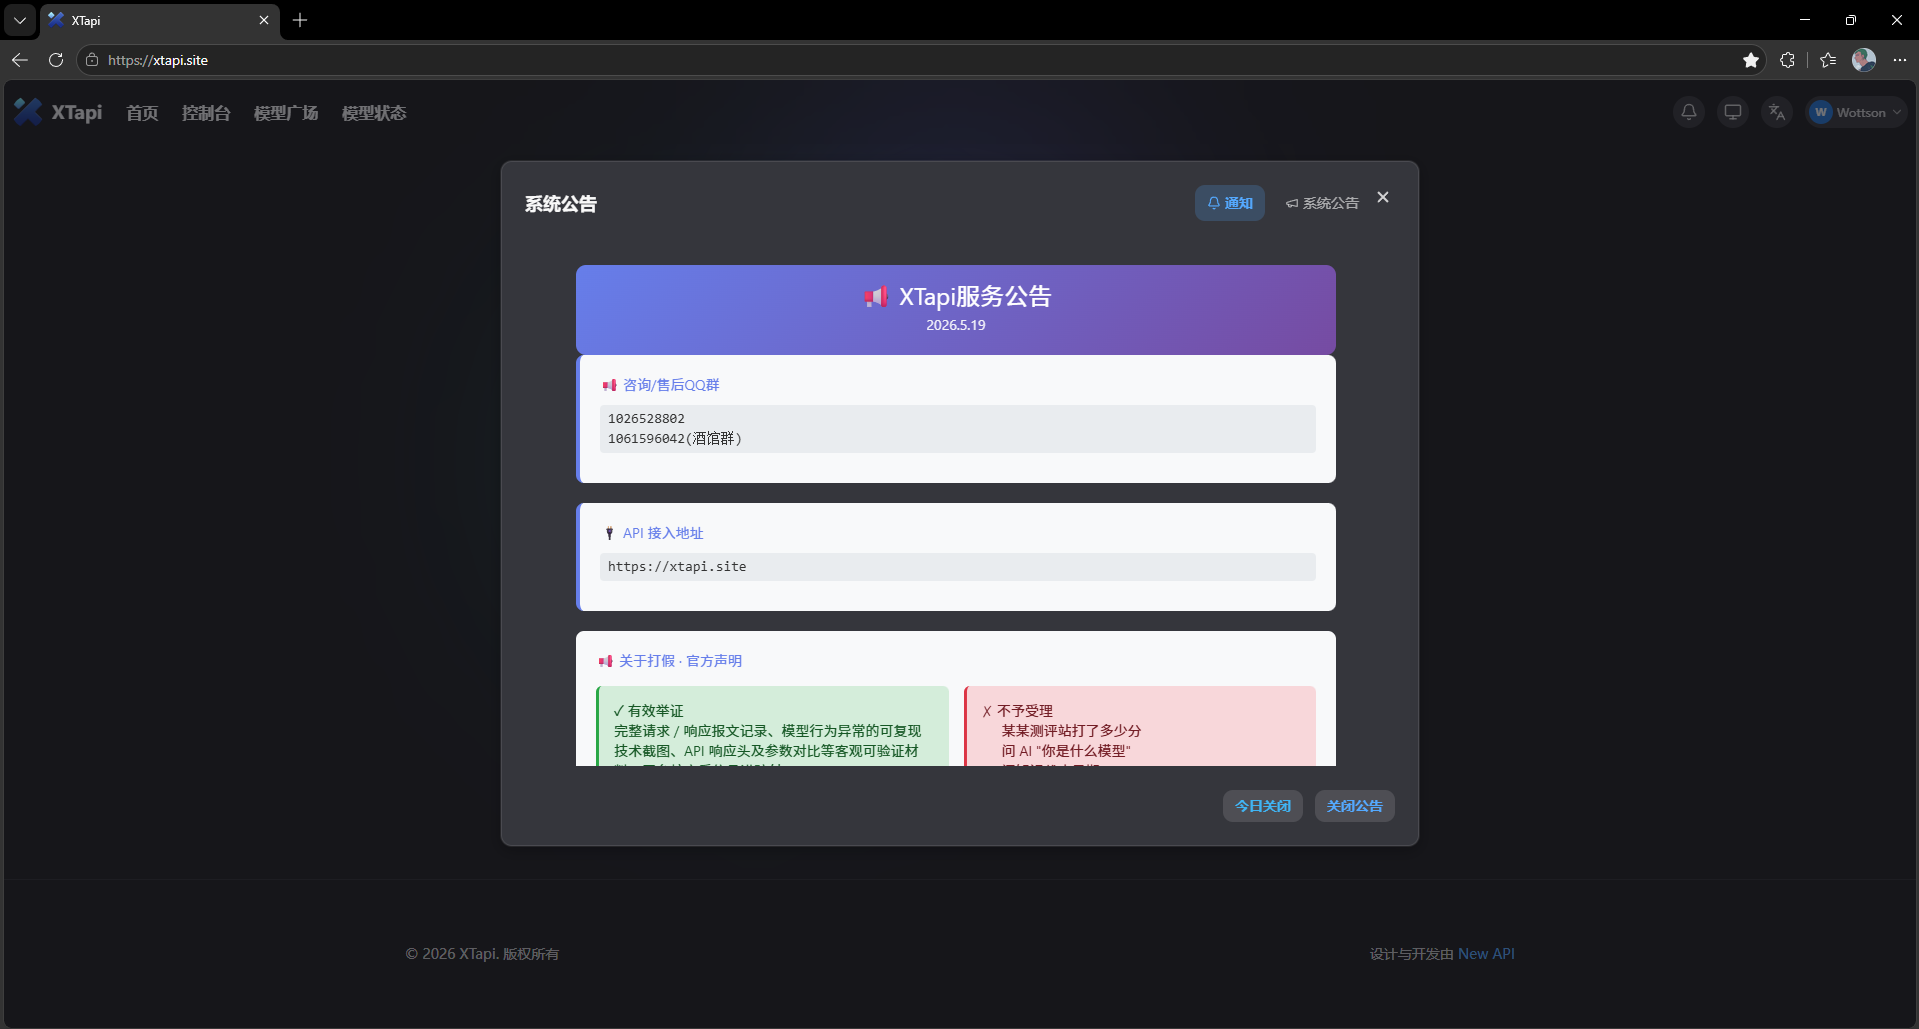Image resolution: width=1919 pixels, height=1029 pixels.
Task: Click the 2026.5.19 date in banner
Action: tap(956, 325)
